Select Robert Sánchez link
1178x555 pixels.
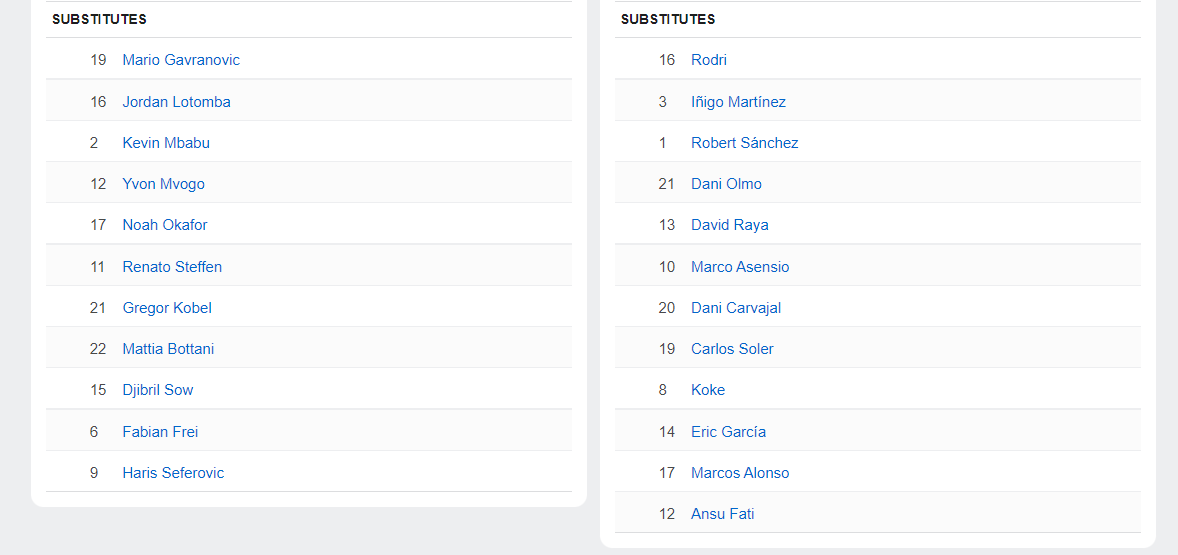744,143
